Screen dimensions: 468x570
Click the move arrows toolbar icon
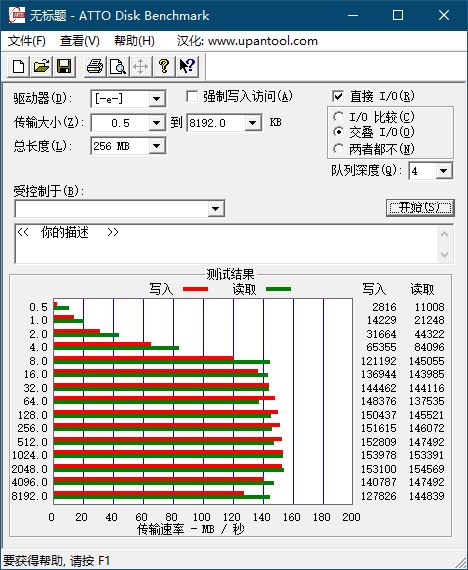140,67
